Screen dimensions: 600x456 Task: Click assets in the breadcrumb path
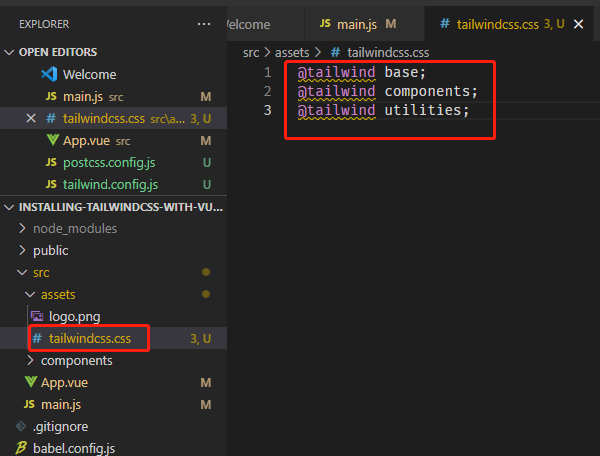[x=292, y=52]
